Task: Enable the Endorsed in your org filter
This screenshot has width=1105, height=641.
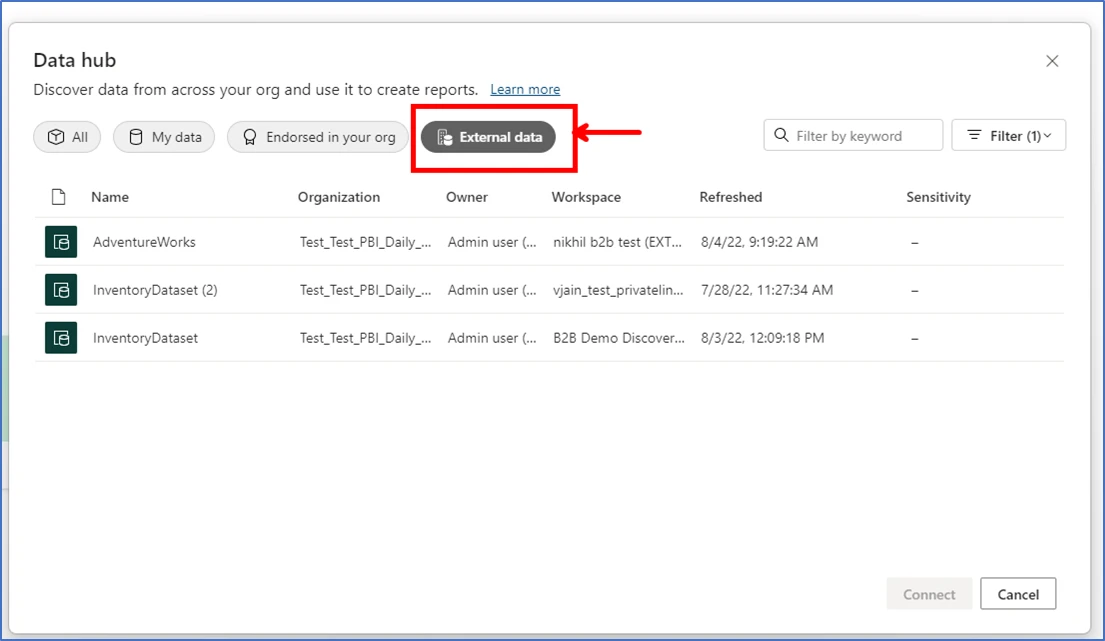Action: 318,136
